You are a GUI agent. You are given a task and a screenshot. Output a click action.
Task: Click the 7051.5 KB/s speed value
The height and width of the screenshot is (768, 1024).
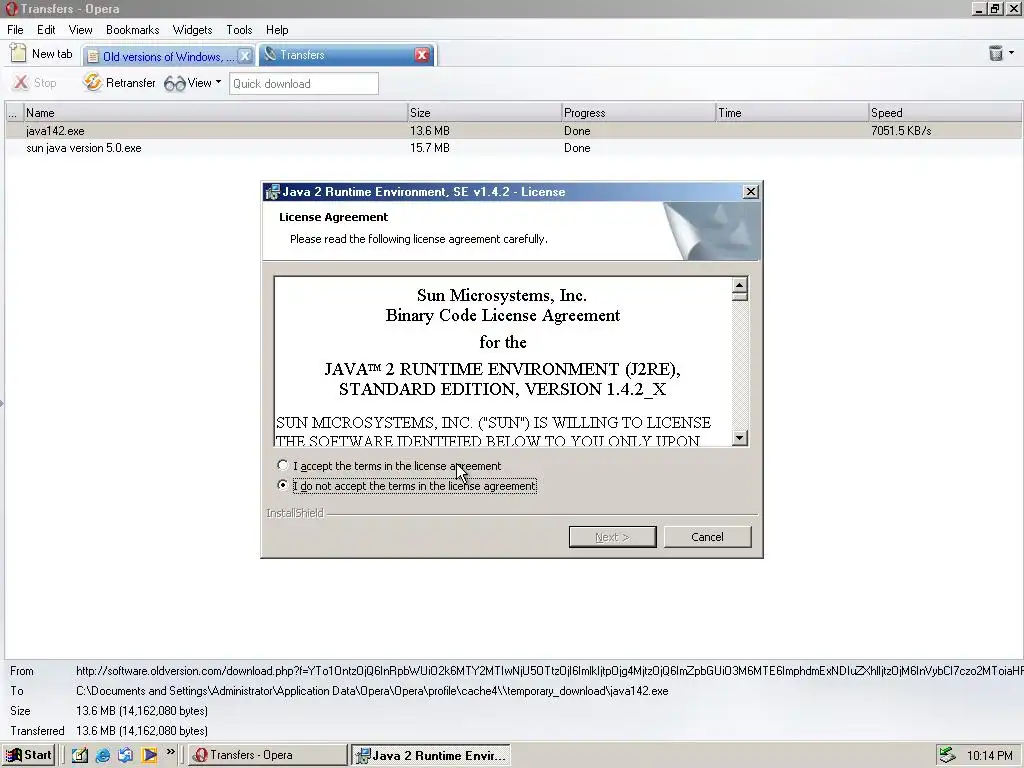pos(901,131)
